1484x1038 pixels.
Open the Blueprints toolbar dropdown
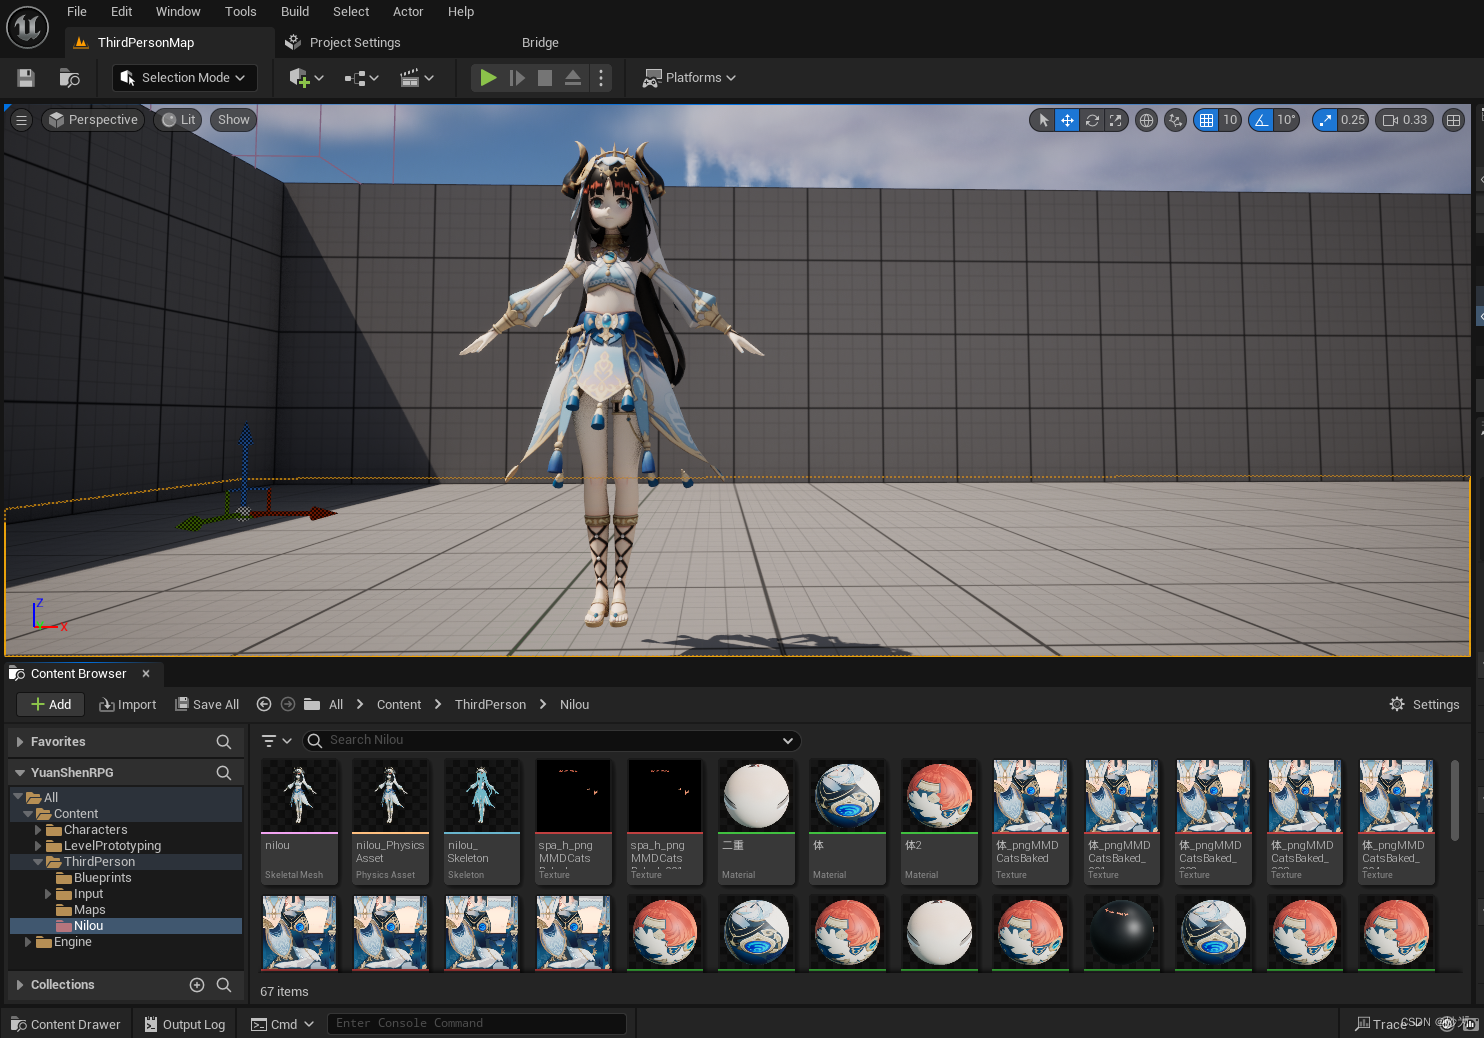[x=361, y=78]
